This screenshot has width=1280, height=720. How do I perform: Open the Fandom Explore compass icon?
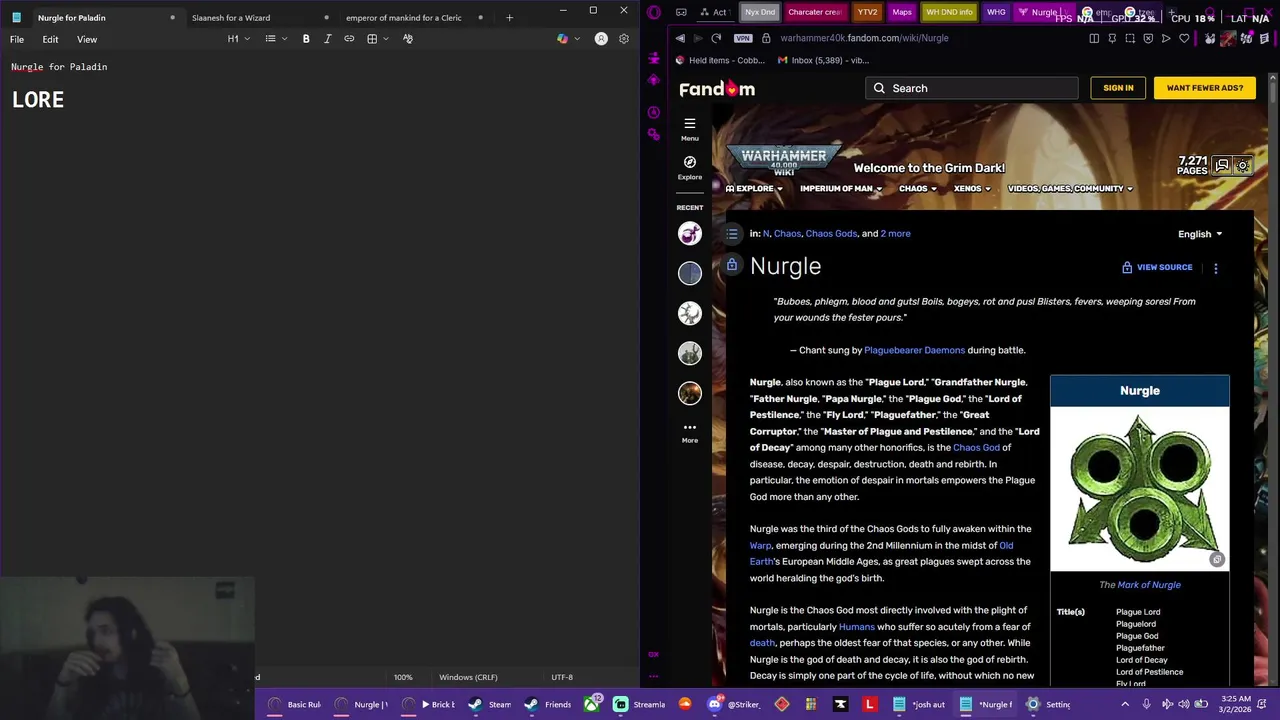pyautogui.click(x=690, y=167)
